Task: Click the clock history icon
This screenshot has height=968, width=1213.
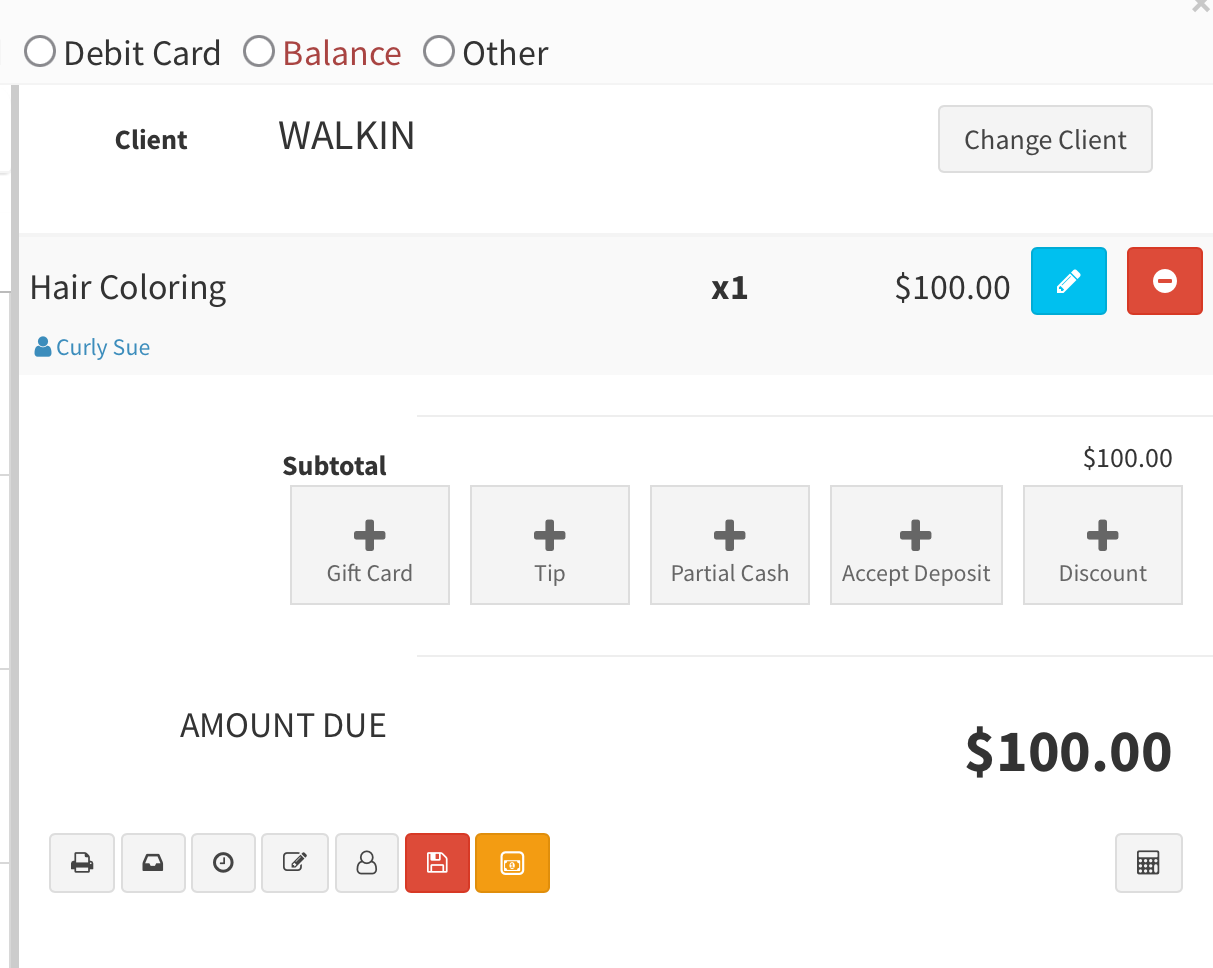Action: (x=224, y=862)
